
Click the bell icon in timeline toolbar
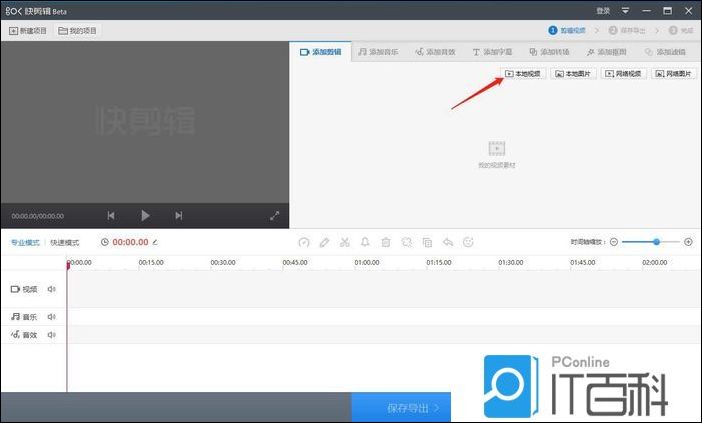(365, 242)
